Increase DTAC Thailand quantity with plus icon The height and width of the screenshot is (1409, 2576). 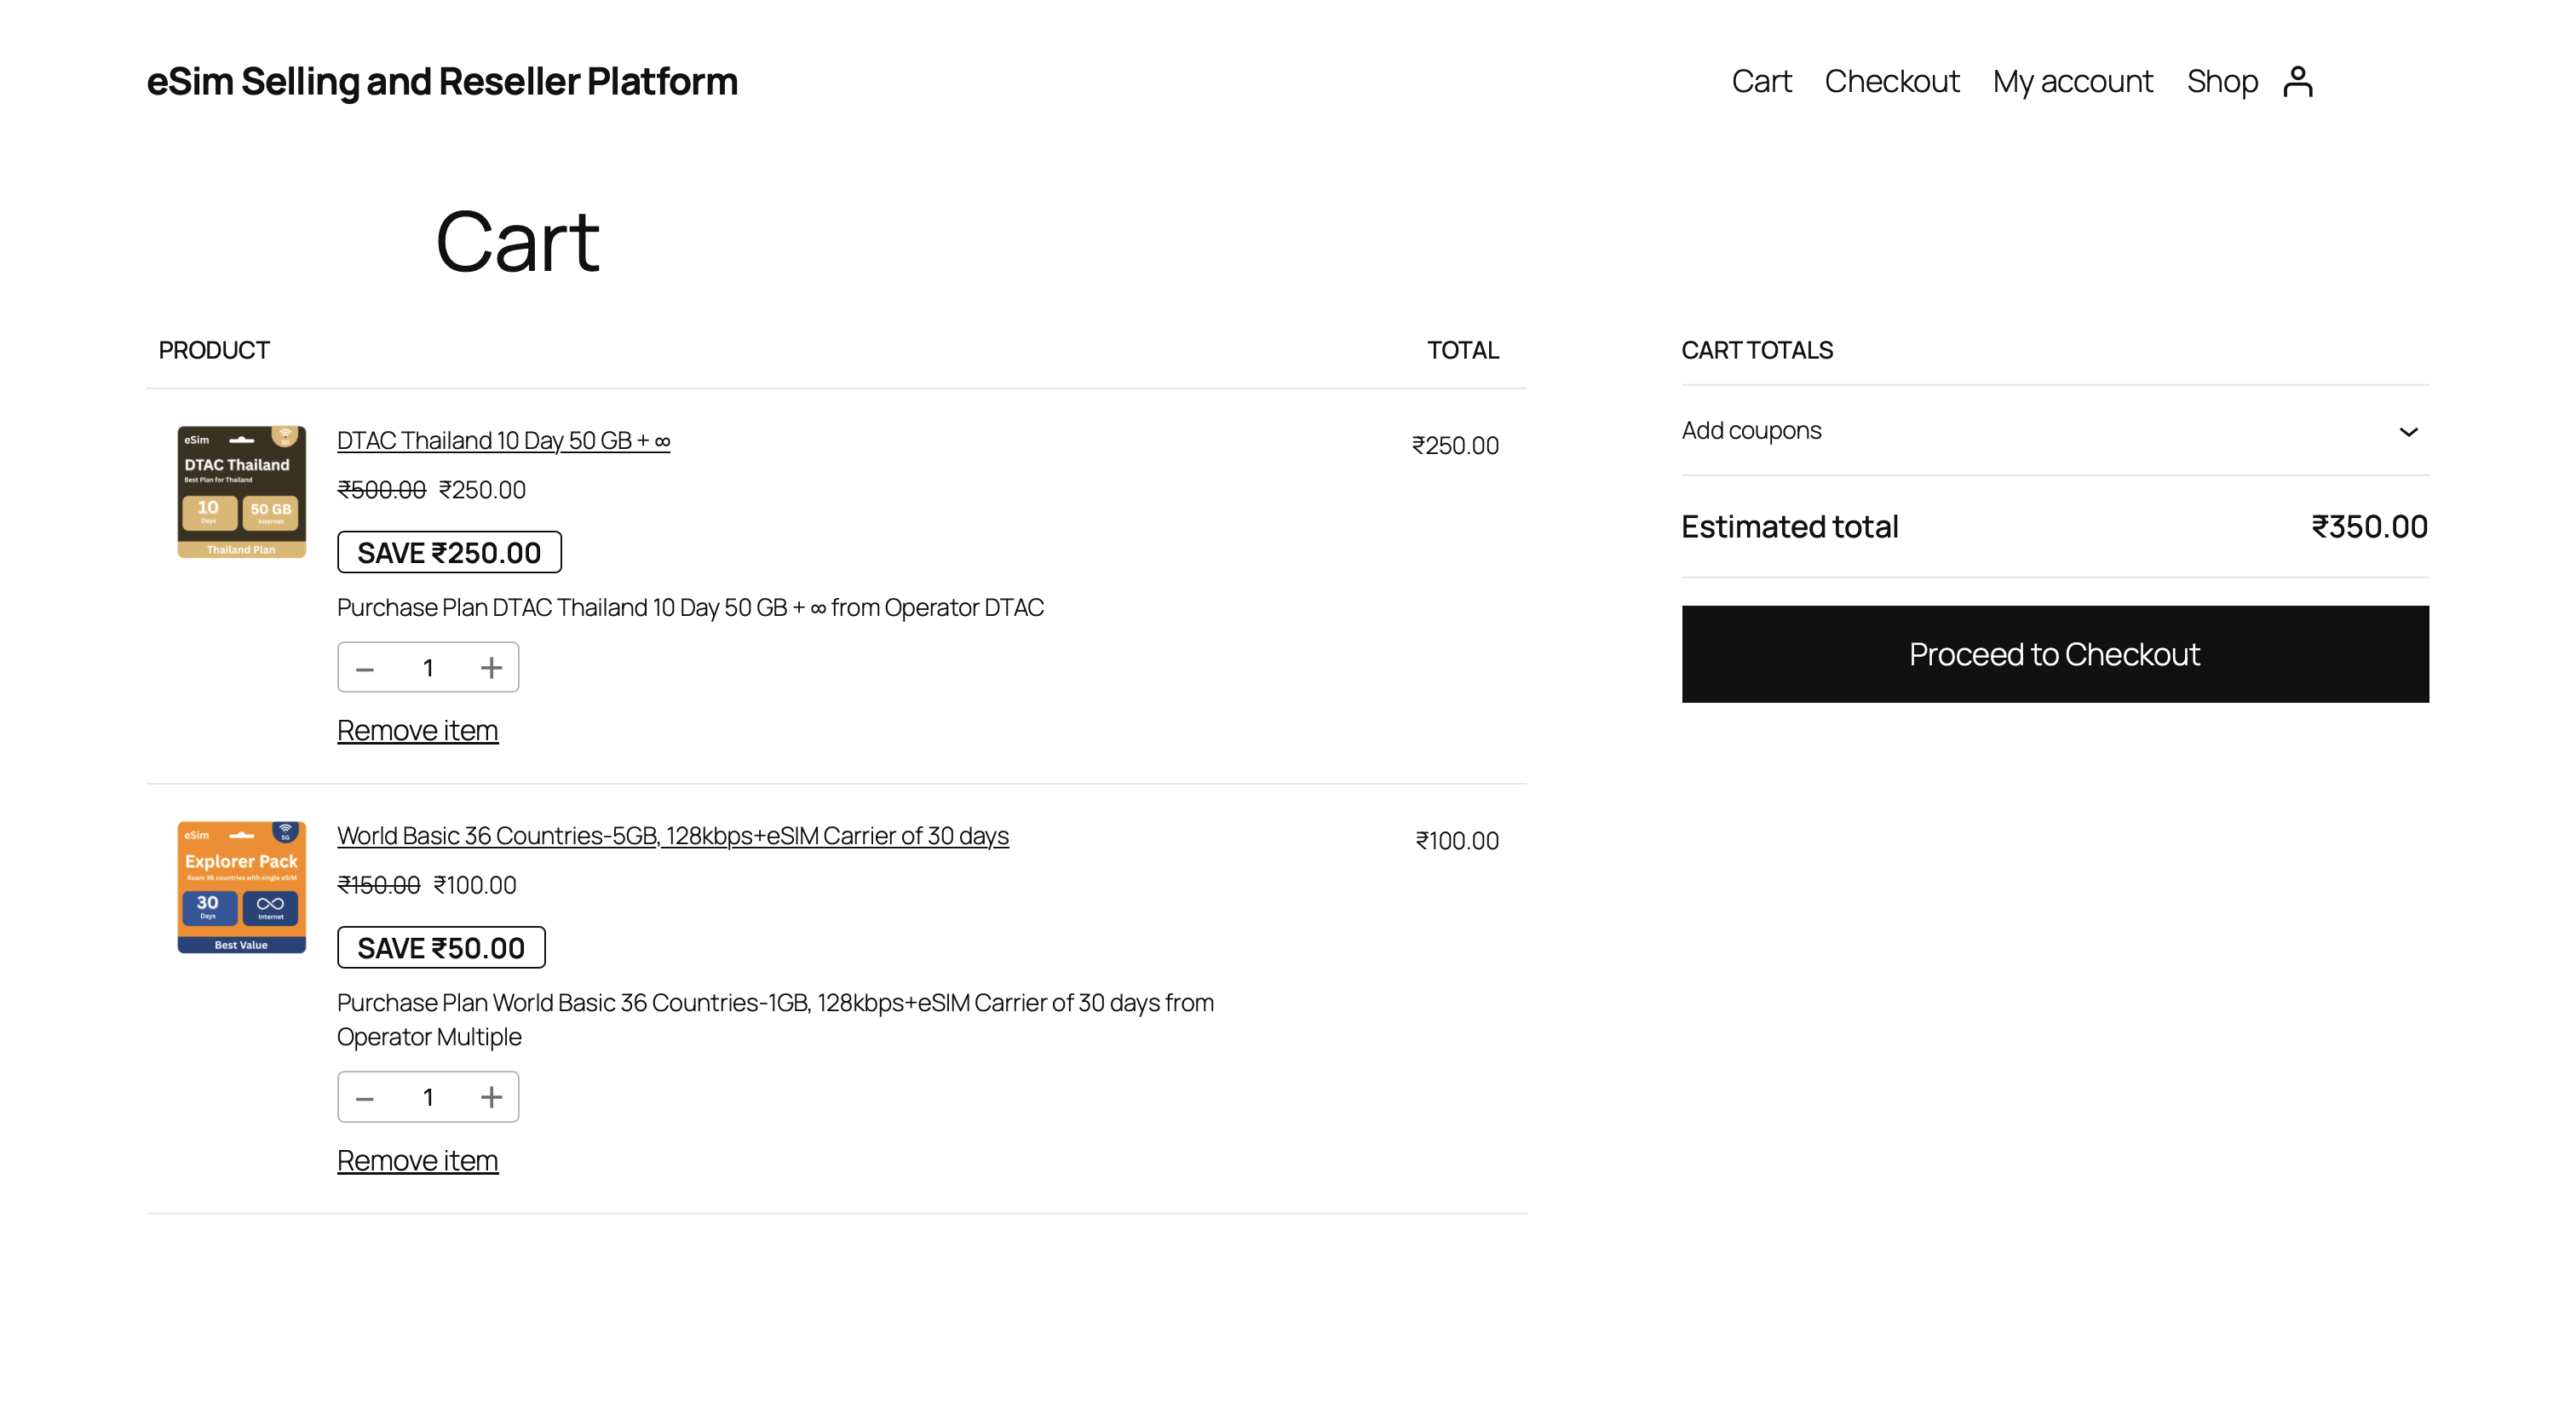(x=491, y=667)
